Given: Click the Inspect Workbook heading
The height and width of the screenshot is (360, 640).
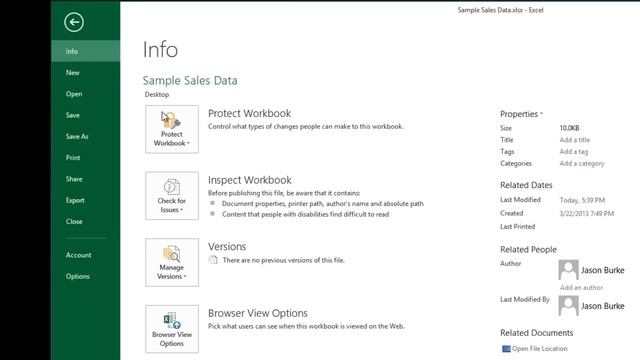Looking at the screenshot, I should pyautogui.click(x=249, y=180).
